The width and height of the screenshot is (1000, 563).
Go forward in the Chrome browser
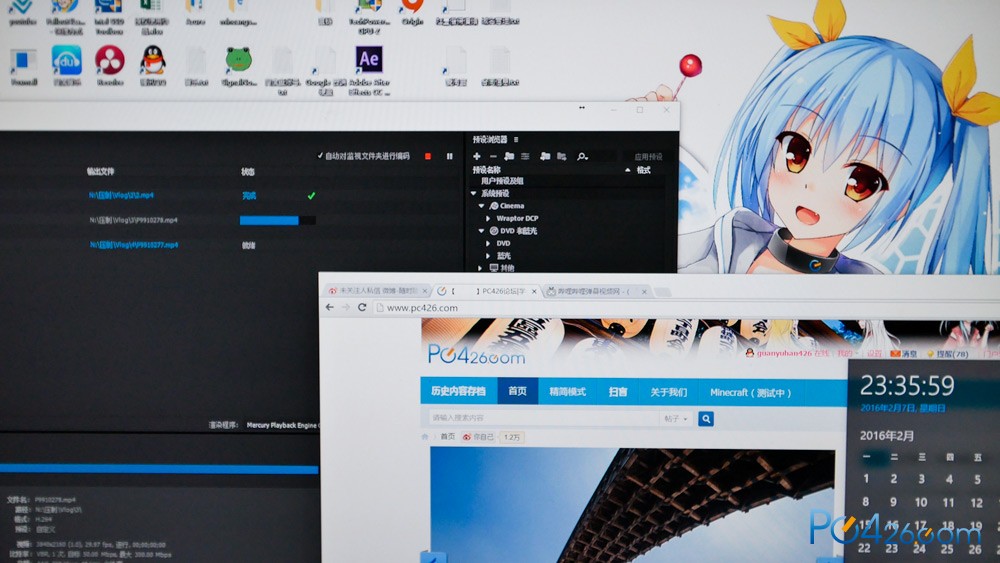coord(346,307)
